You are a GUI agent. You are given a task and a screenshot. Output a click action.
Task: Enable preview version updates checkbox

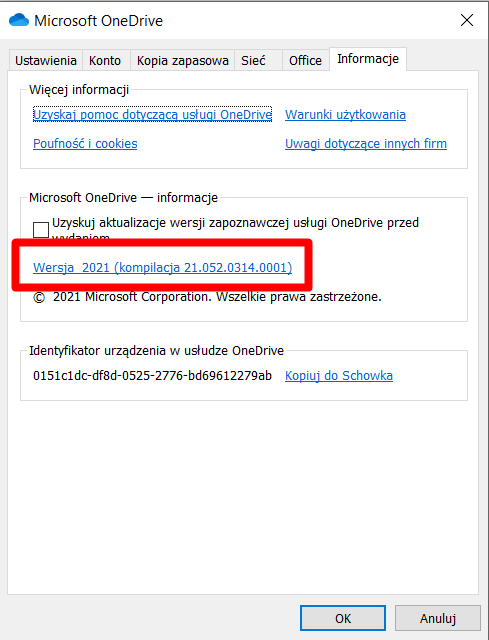[41, 229]
